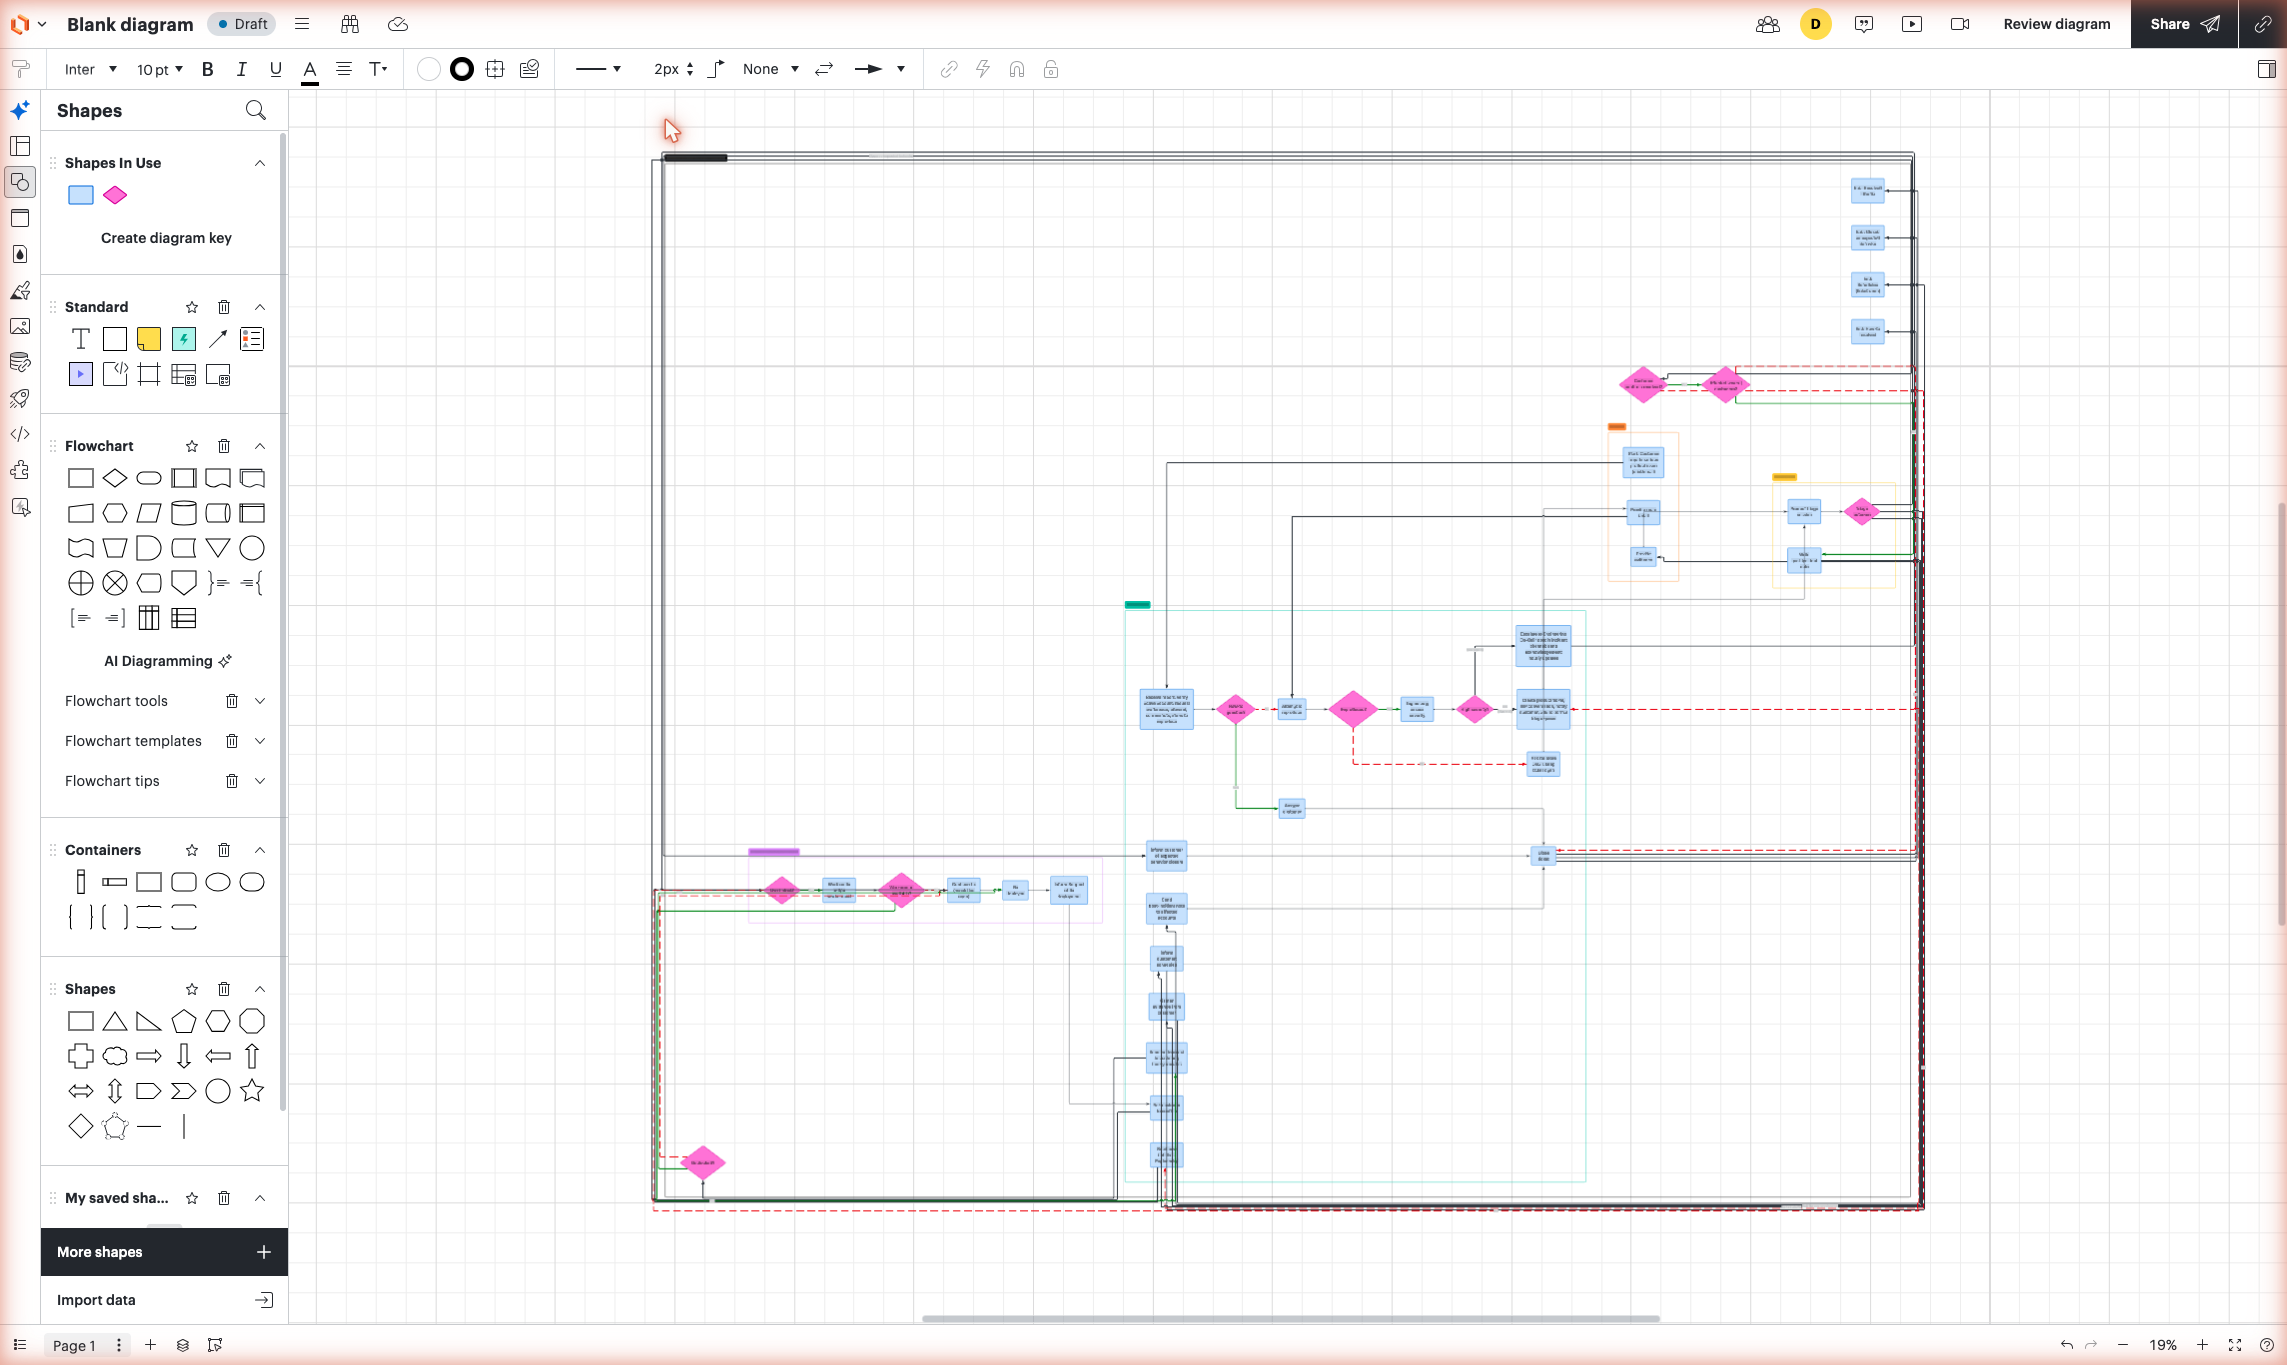The image size is (2287, 1365).
Task: Select the Decision diamond flowchart shape
Action: 115,478
